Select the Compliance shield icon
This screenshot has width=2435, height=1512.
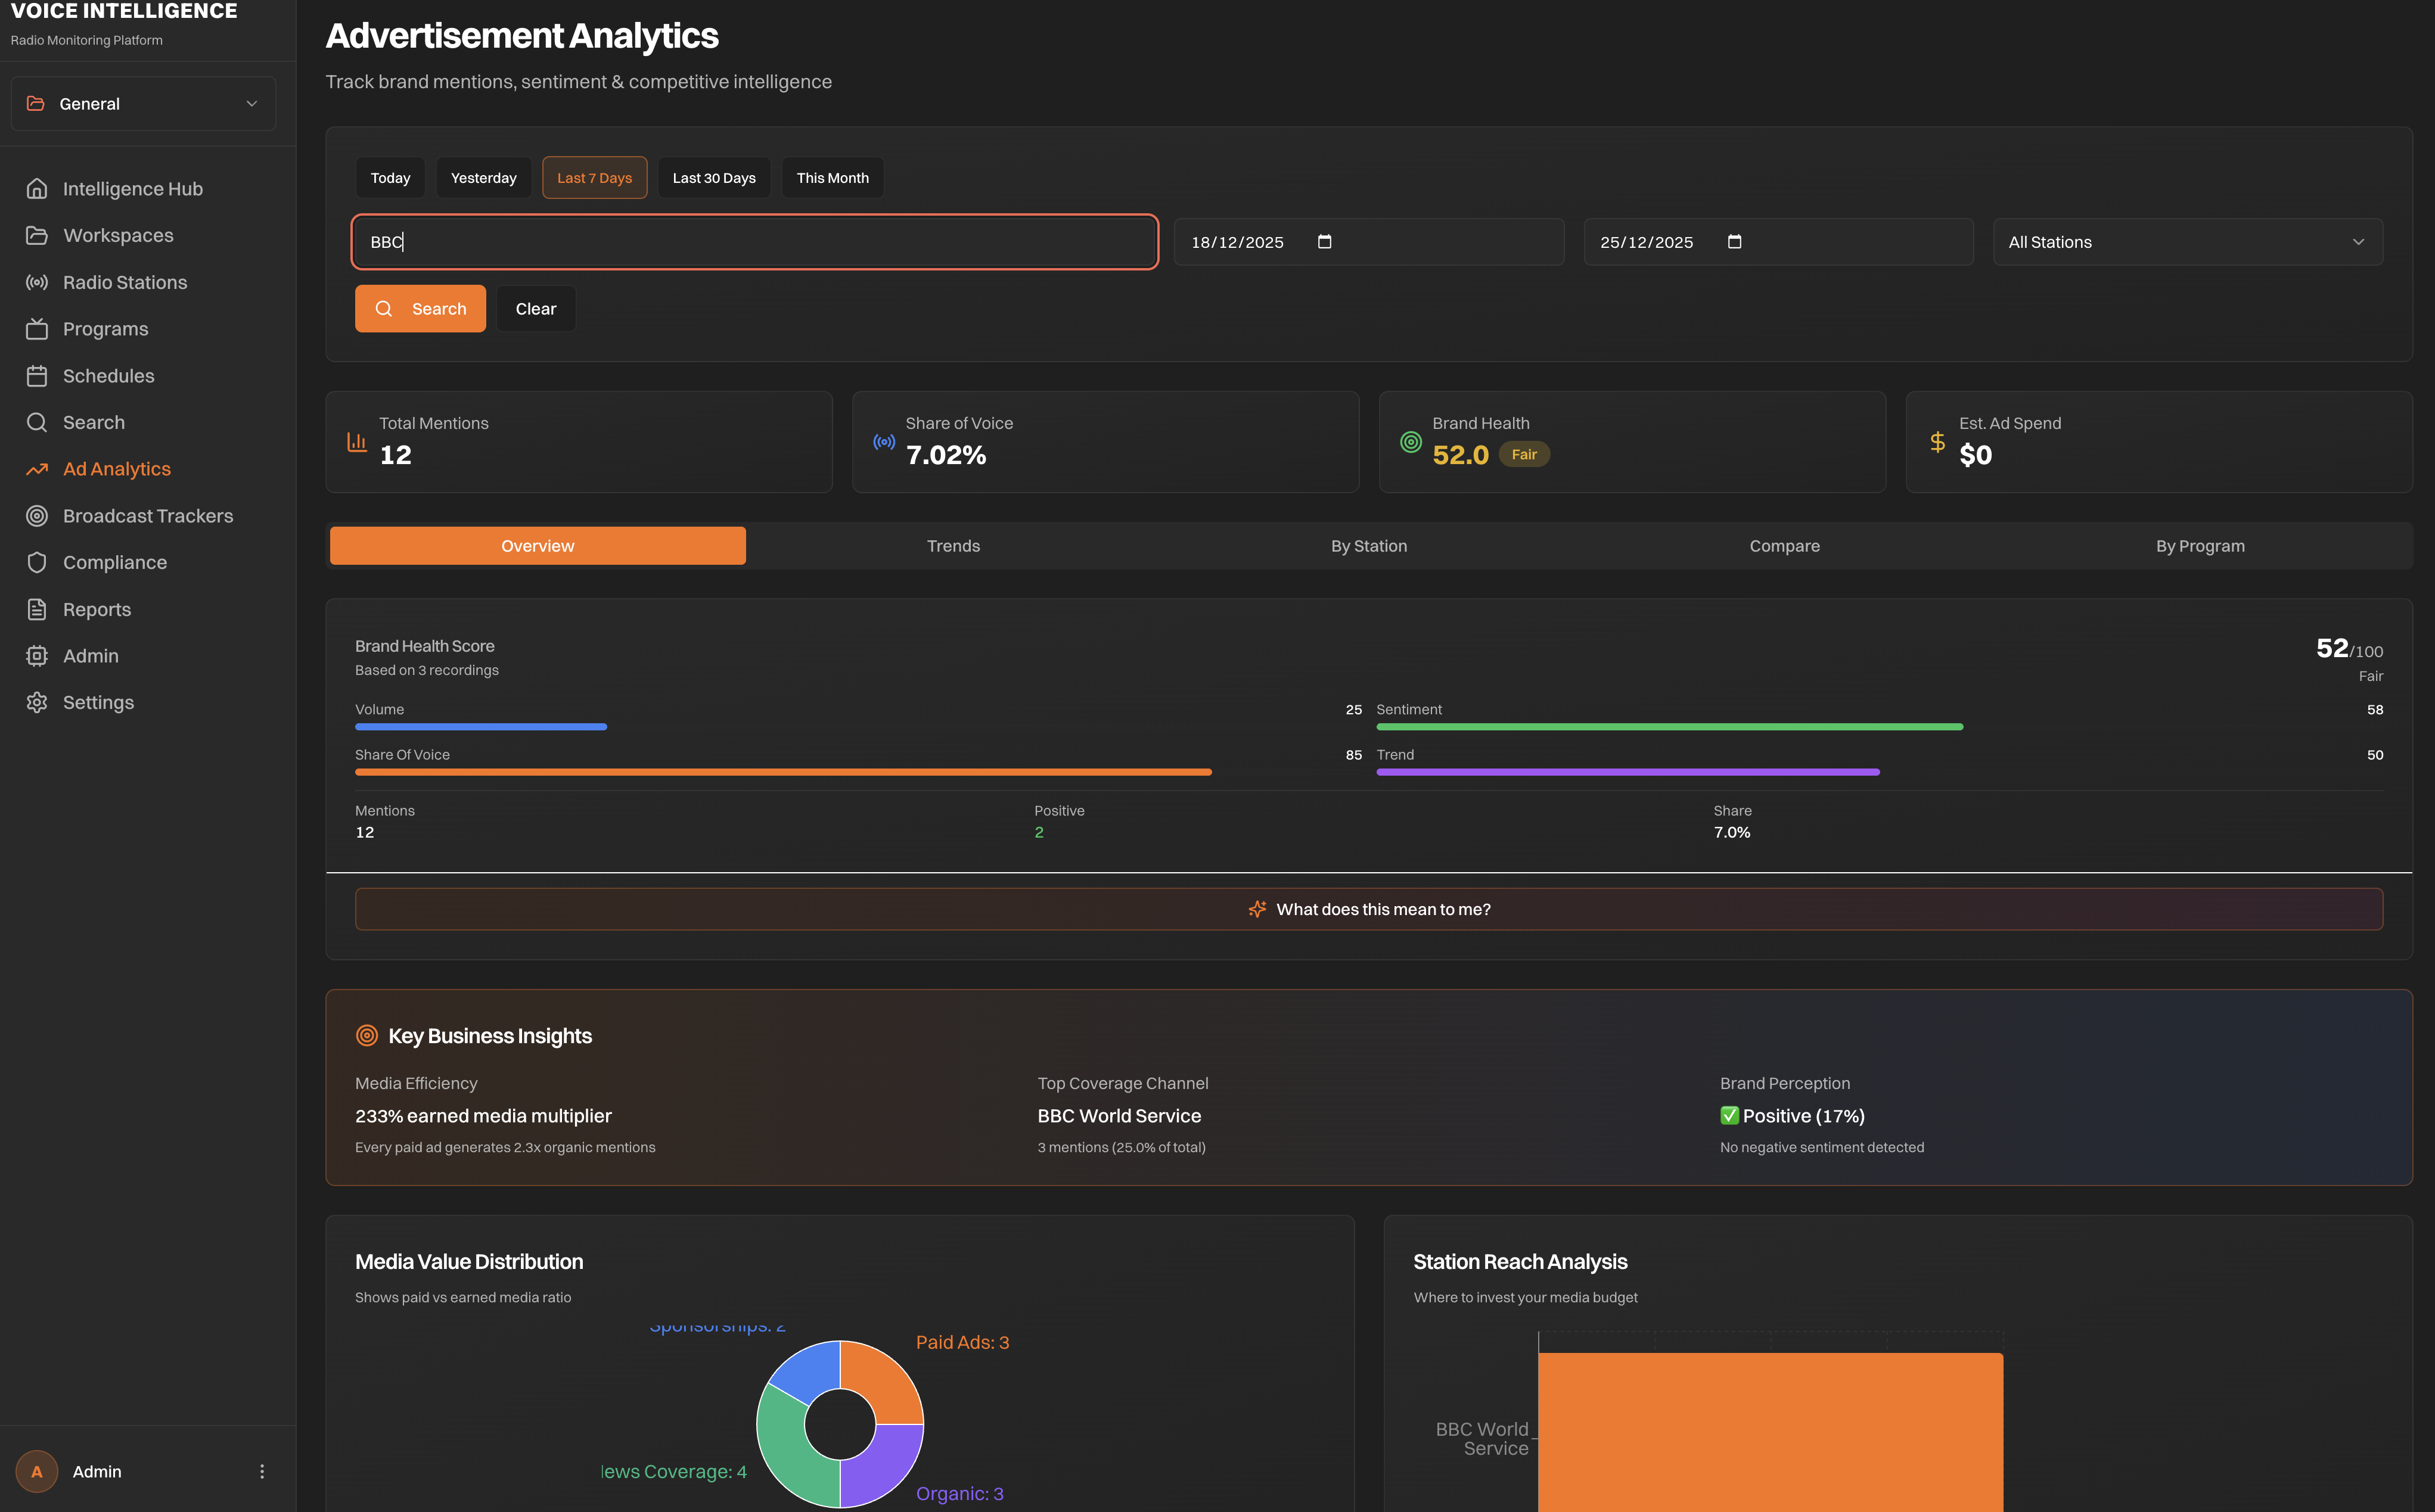pyautogui.click(x=37, y=562)
